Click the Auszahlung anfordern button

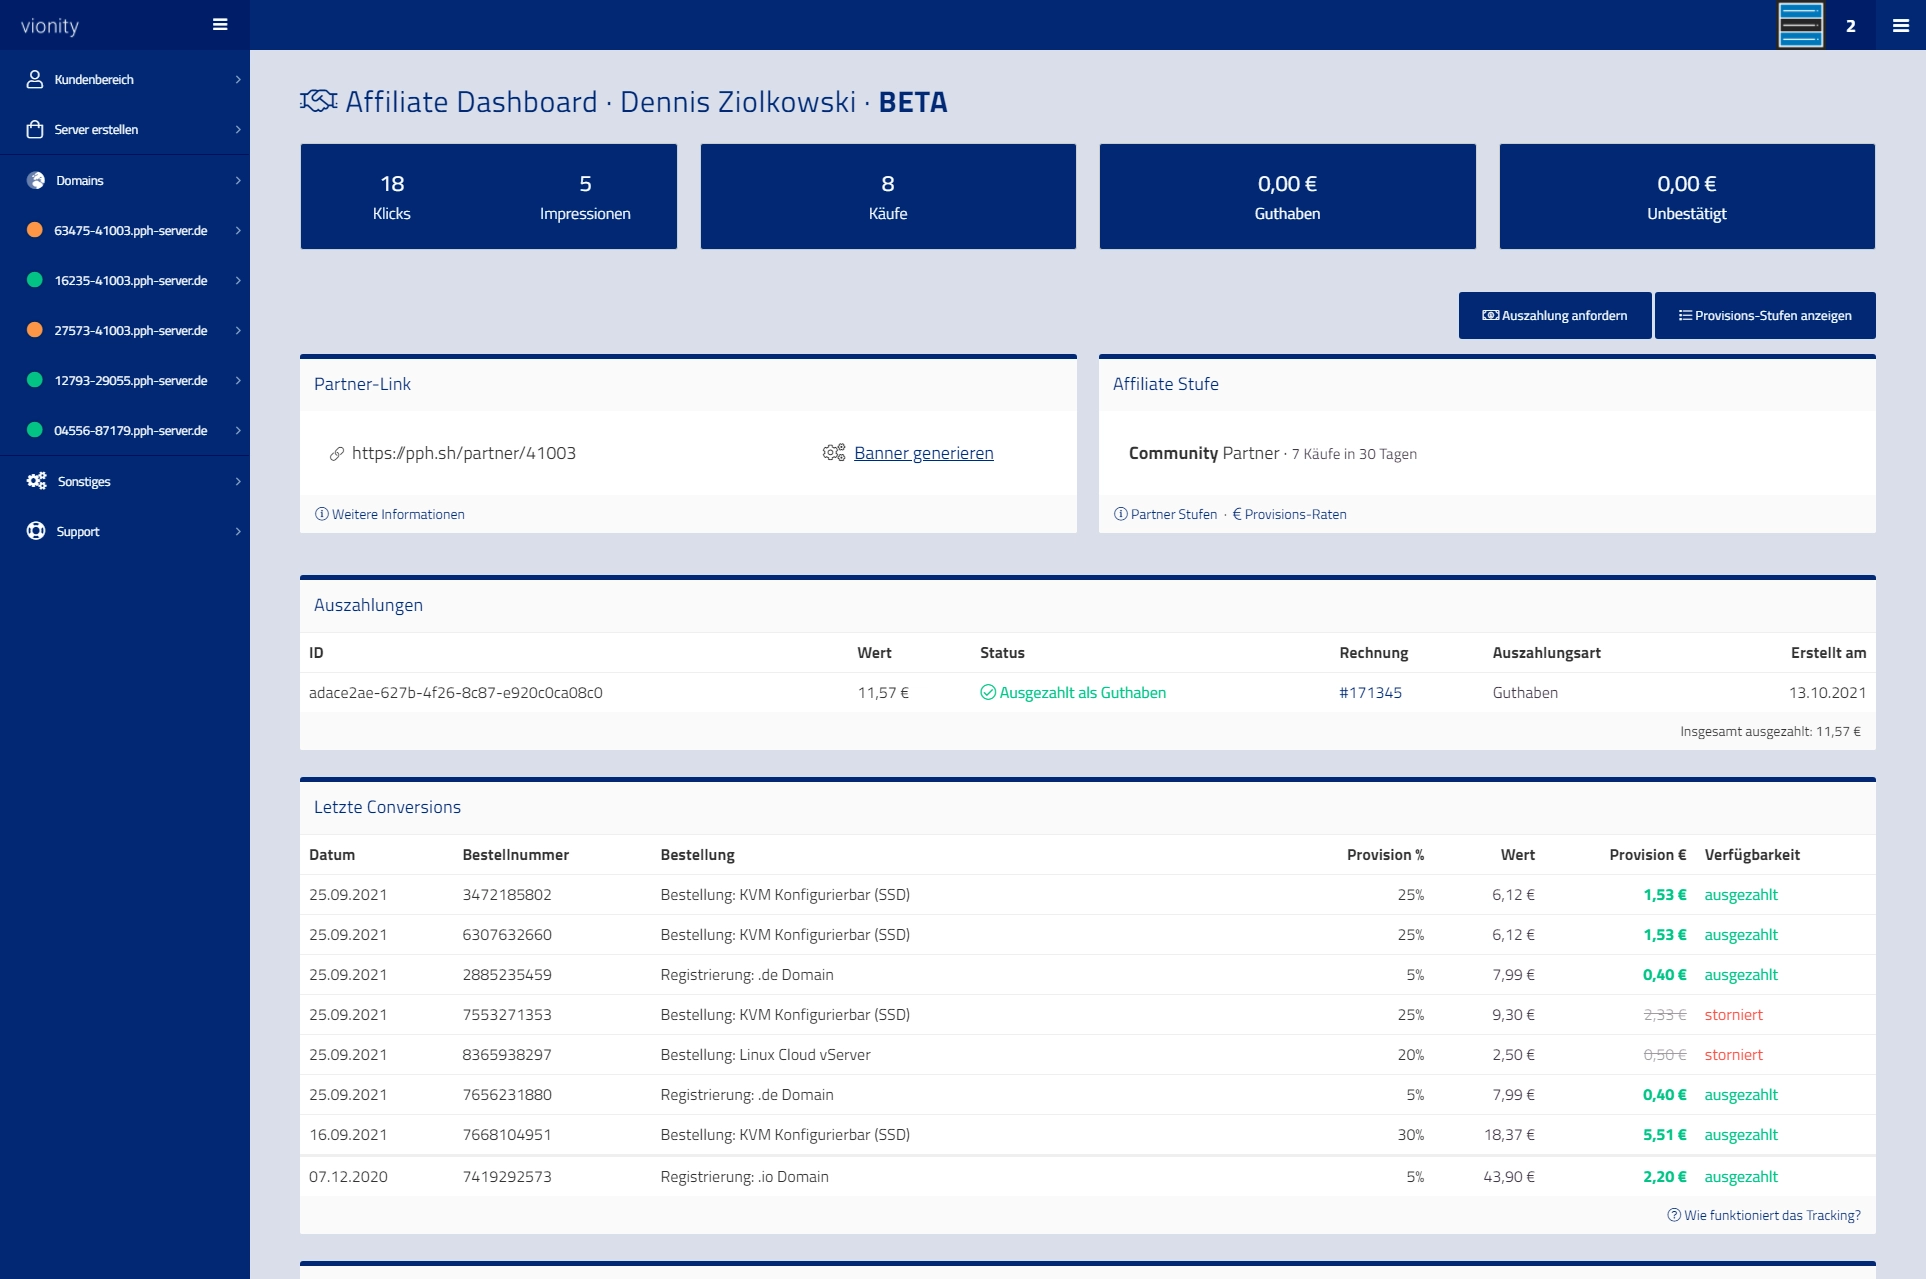pyautogui.click(x=1554, y=315)
